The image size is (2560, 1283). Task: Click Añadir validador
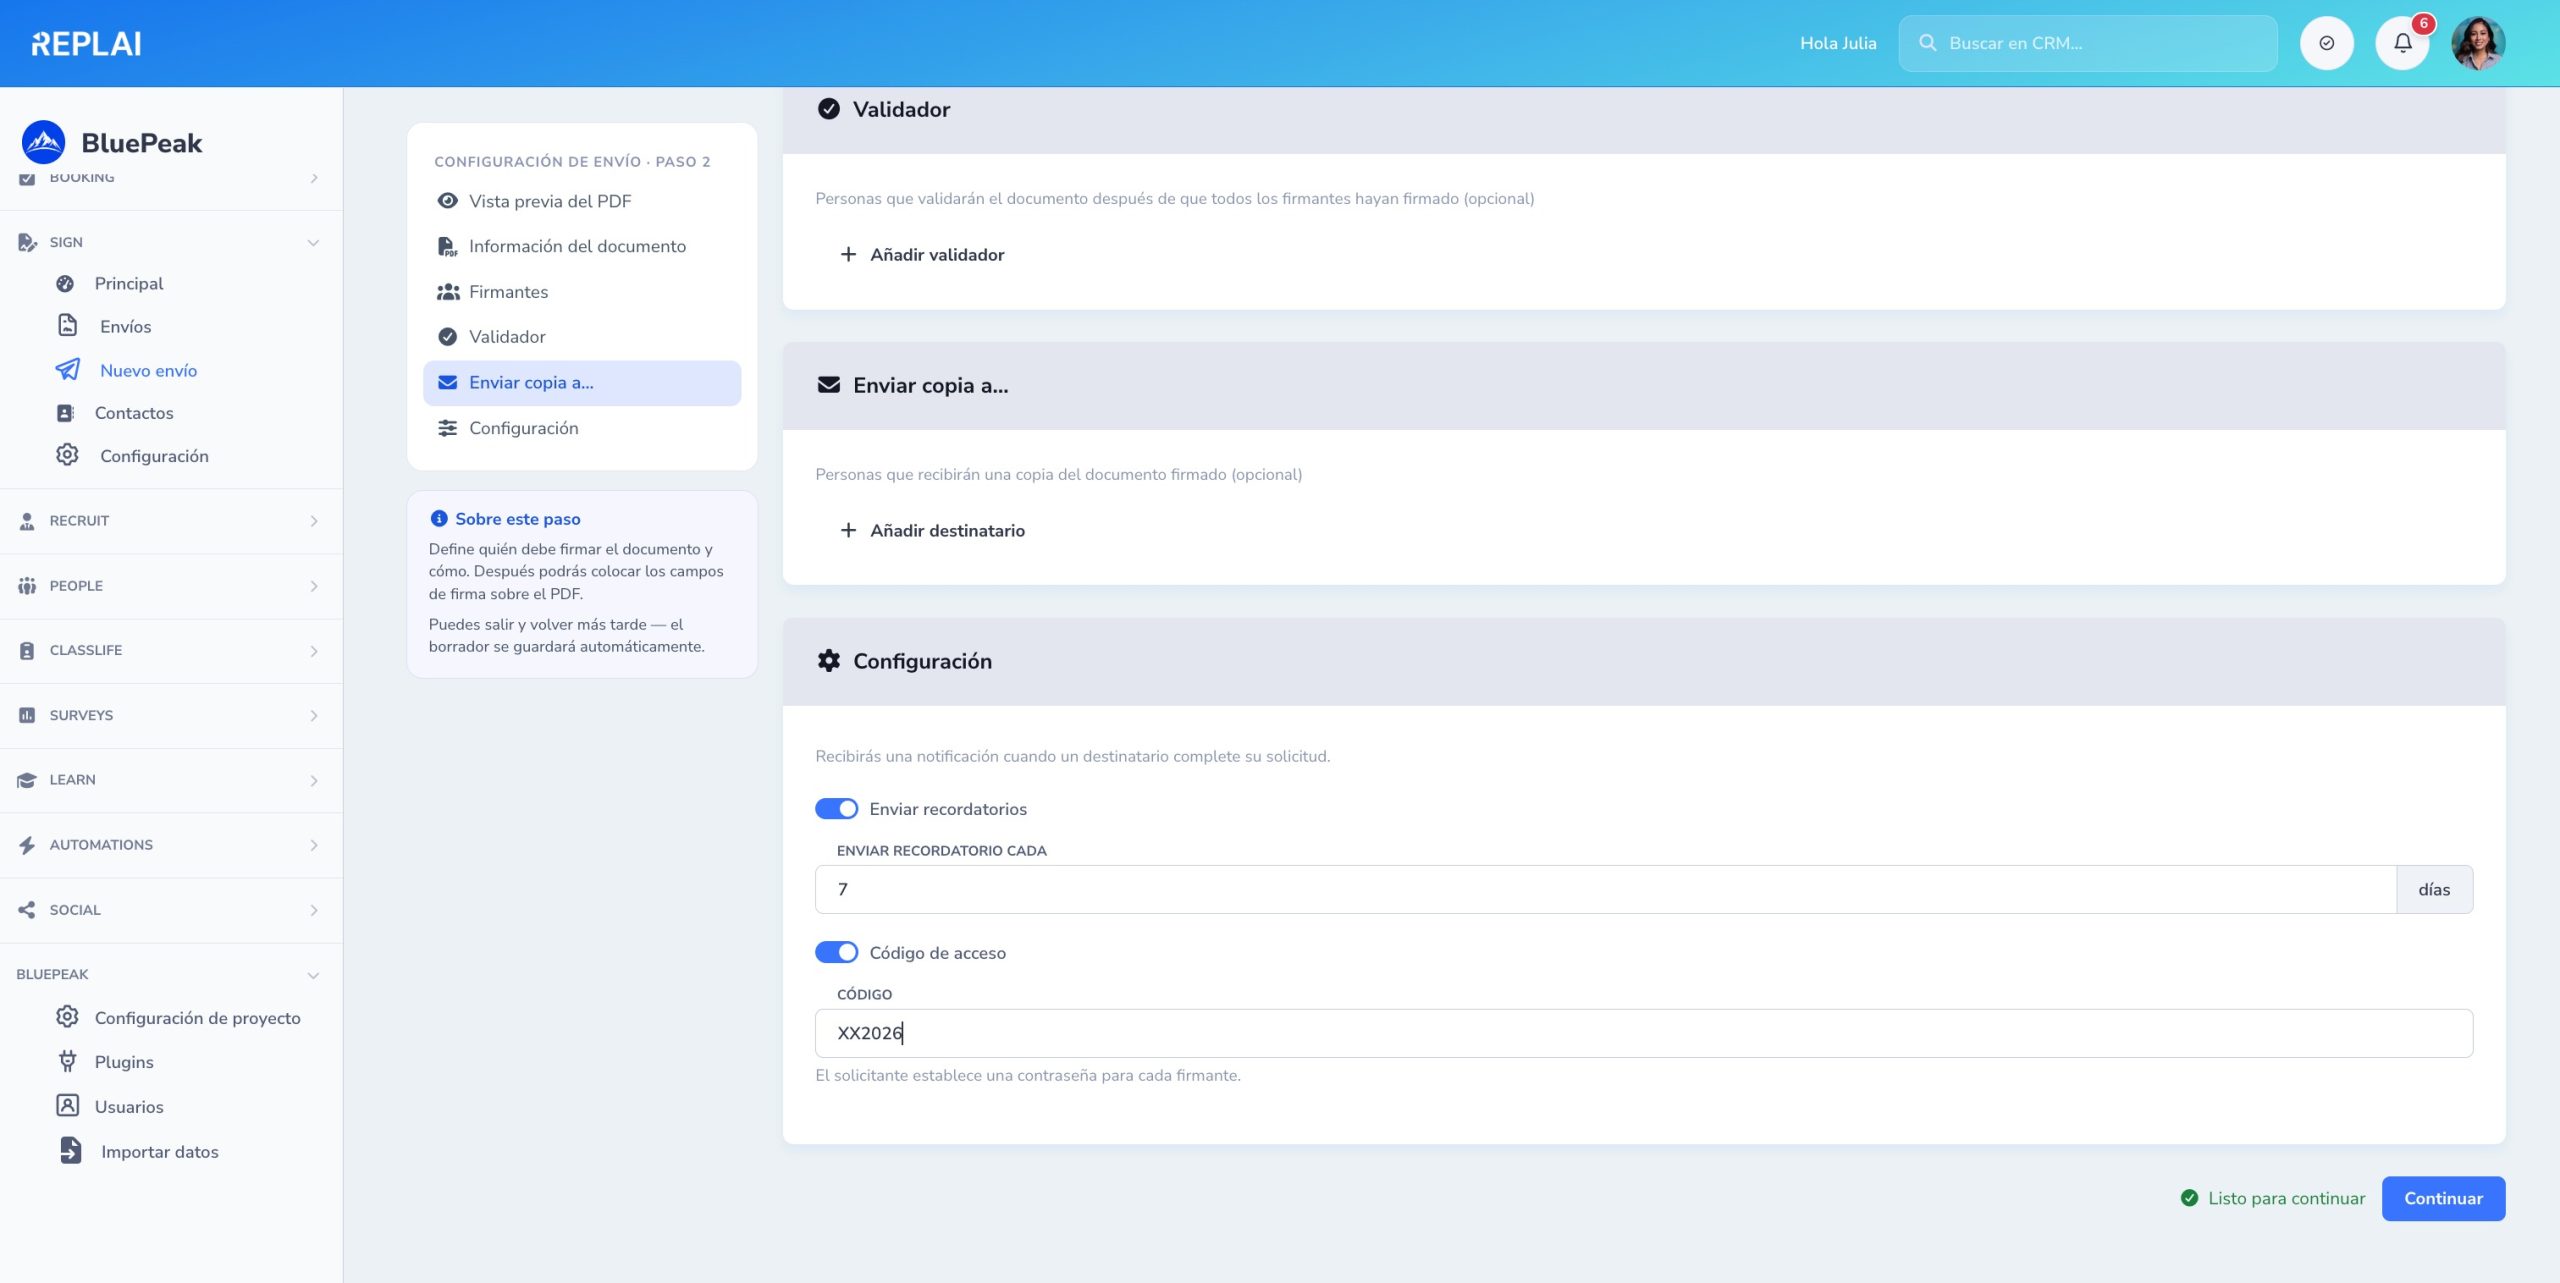(923, 254)
